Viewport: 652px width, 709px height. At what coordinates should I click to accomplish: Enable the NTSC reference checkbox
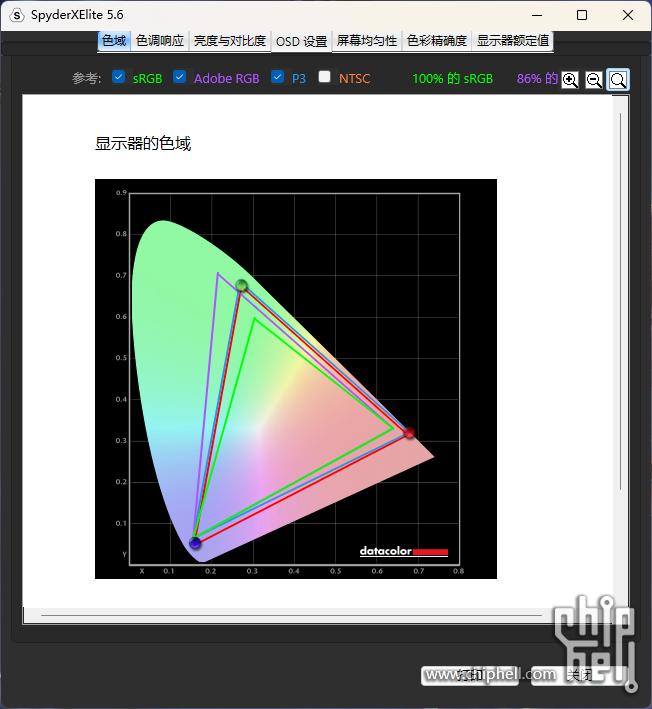(324, 77)
